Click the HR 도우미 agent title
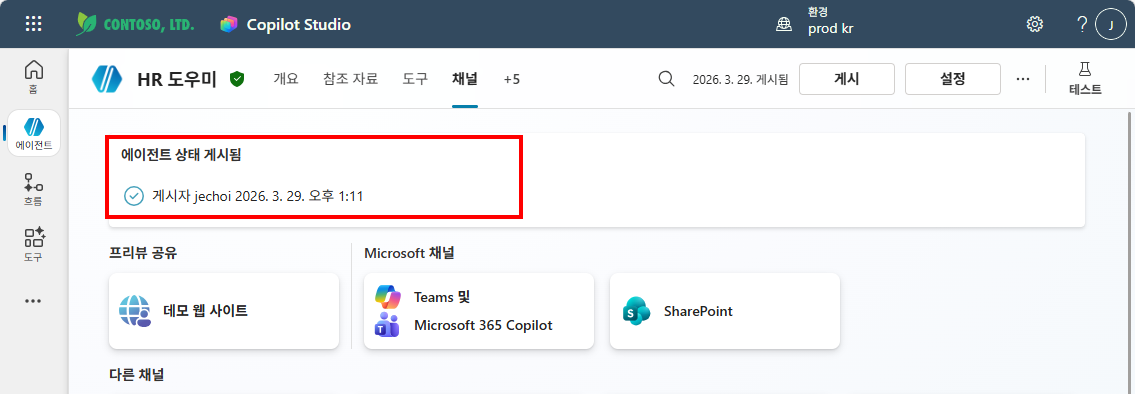1135x394 pixels. click(x=177, y=79)
